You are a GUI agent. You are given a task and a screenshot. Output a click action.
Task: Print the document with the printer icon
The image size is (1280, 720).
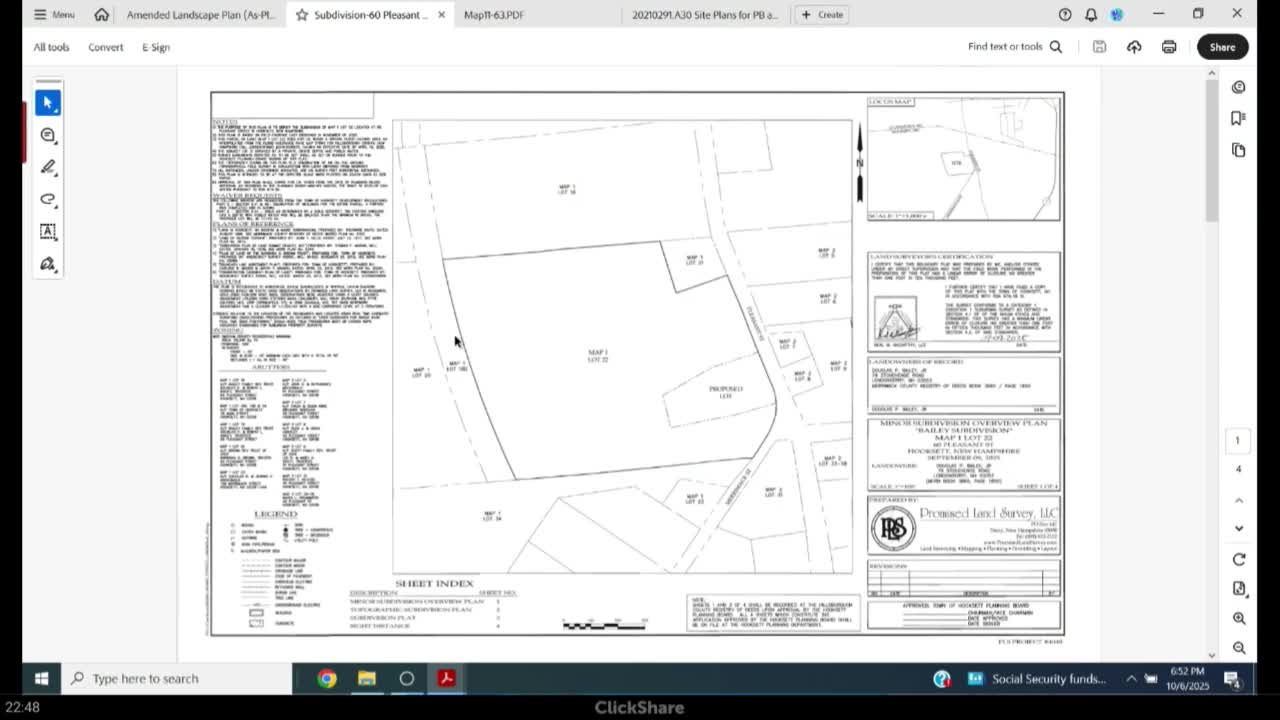pos(1169,47)
